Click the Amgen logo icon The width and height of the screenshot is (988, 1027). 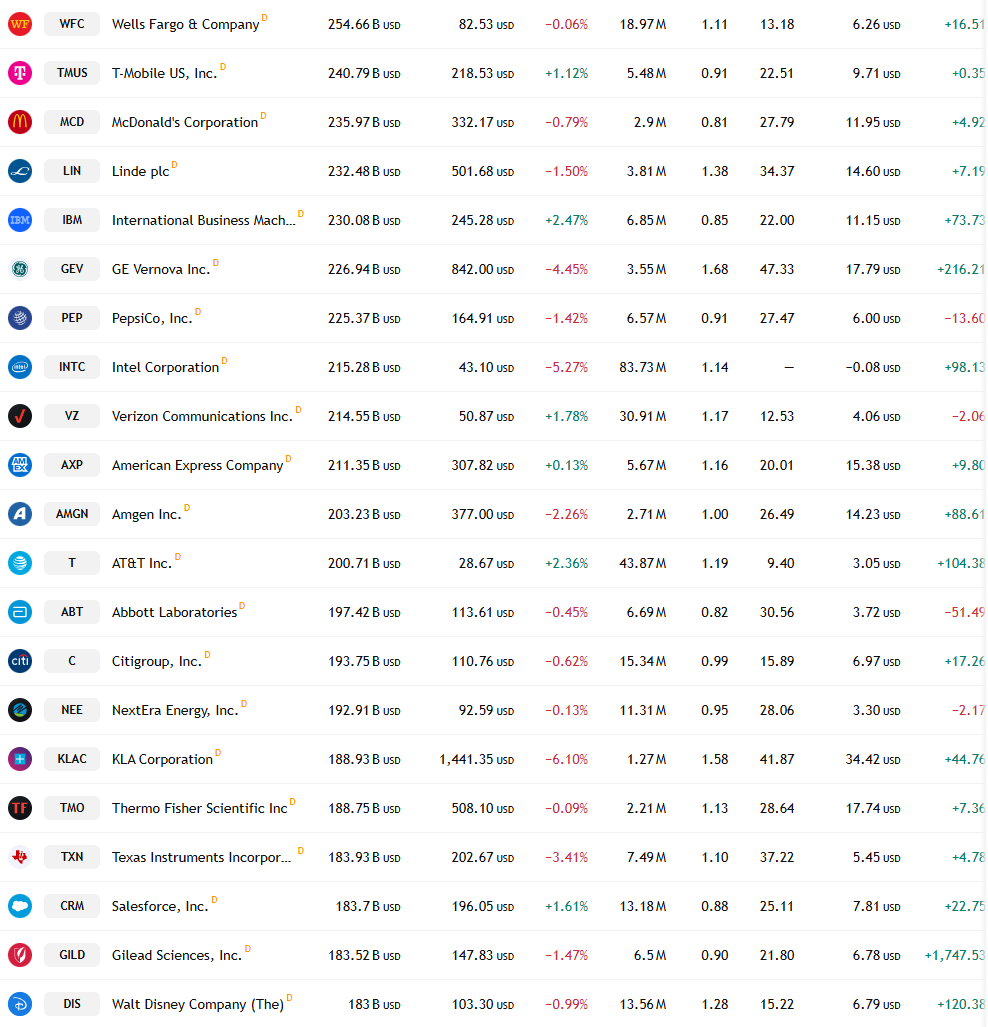[20, 514]
